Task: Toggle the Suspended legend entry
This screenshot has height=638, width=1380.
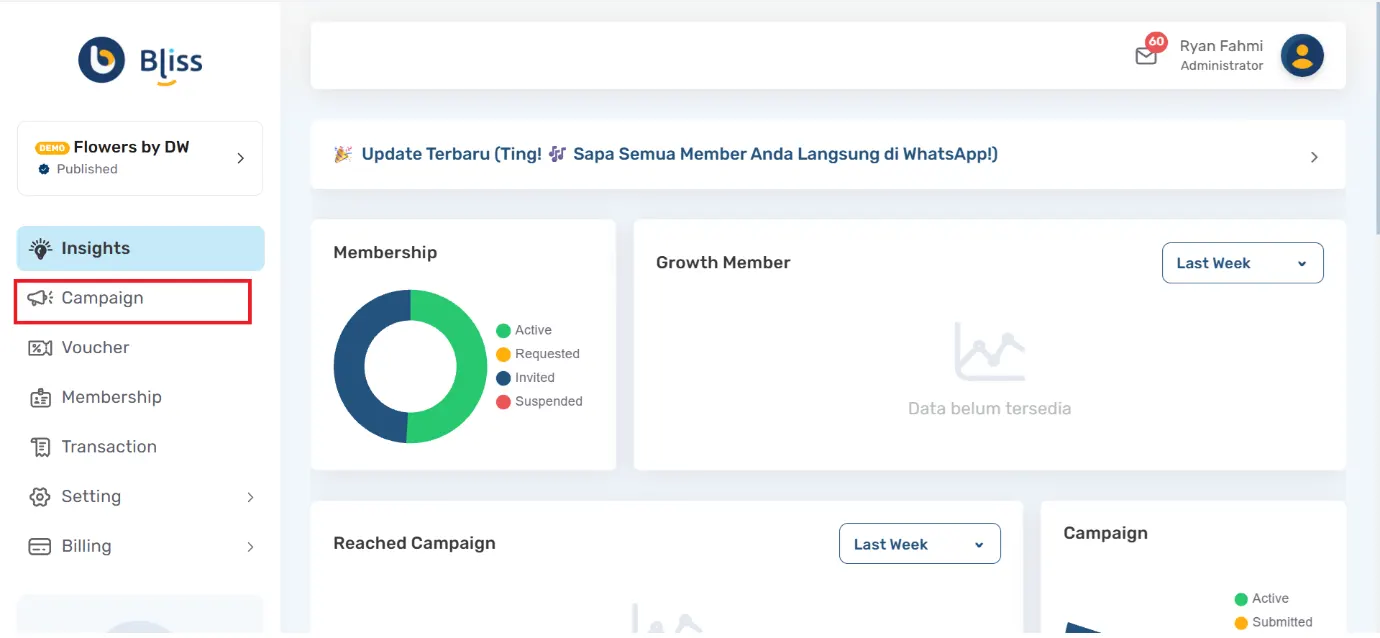Action: [540, 401]
